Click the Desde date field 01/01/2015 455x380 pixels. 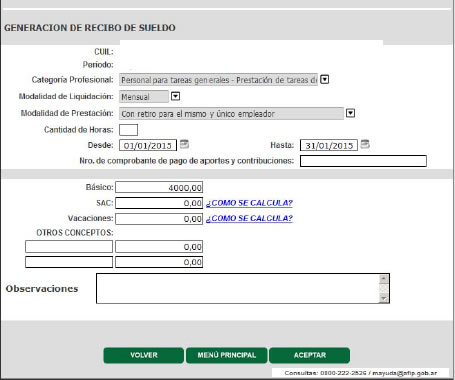(148, 145)
